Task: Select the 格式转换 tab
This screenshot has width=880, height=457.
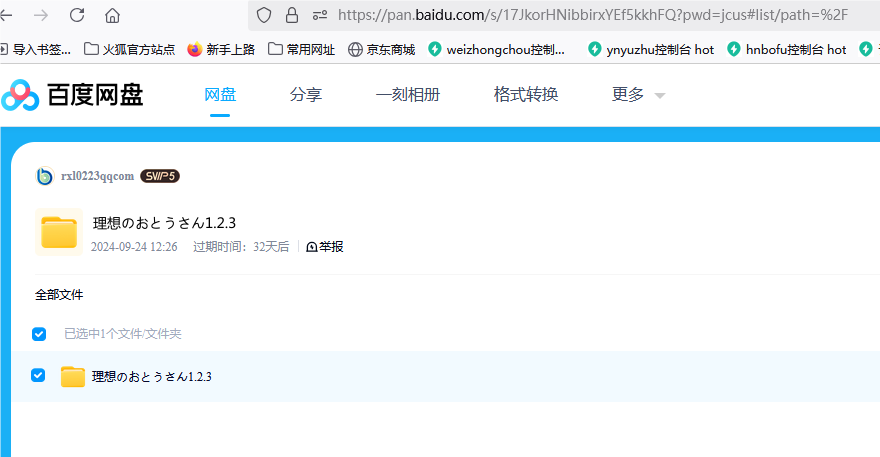Action: [x=526, y=95]
